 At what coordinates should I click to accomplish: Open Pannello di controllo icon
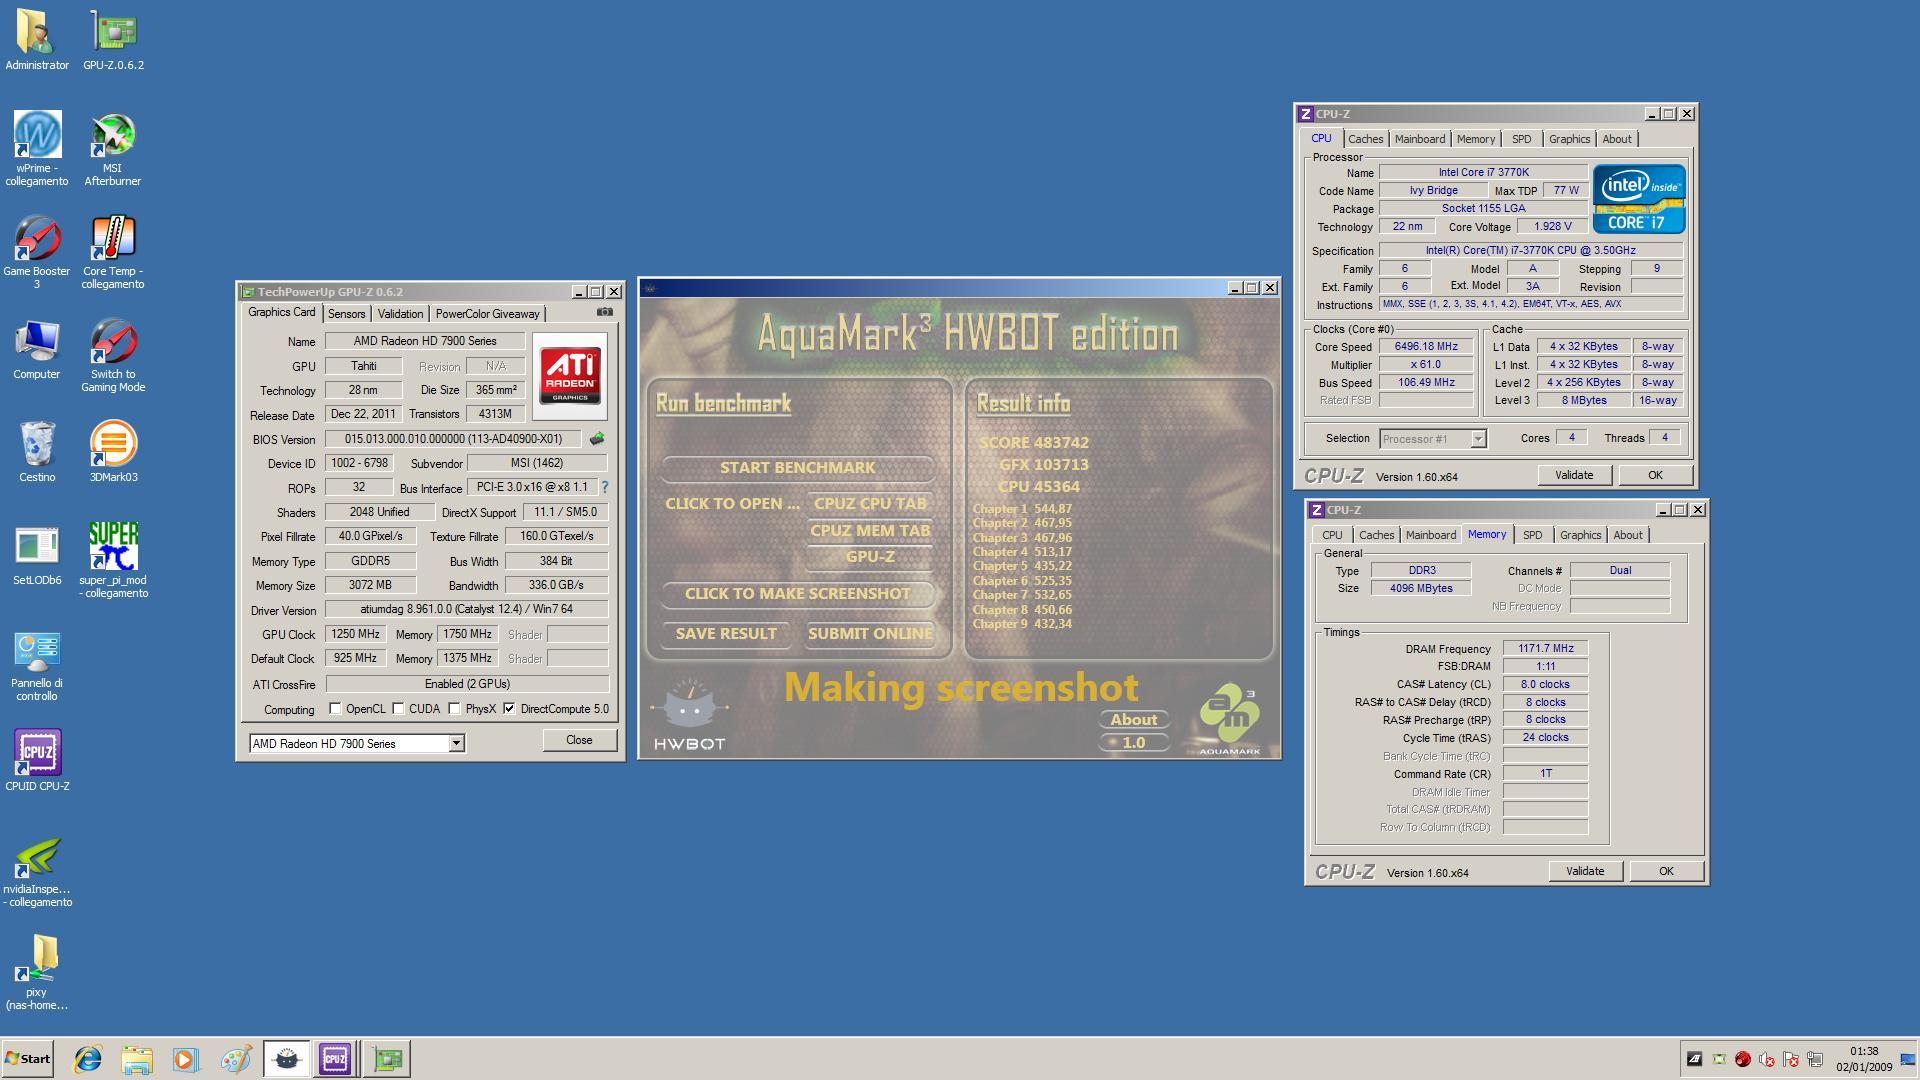pos(37,665)
